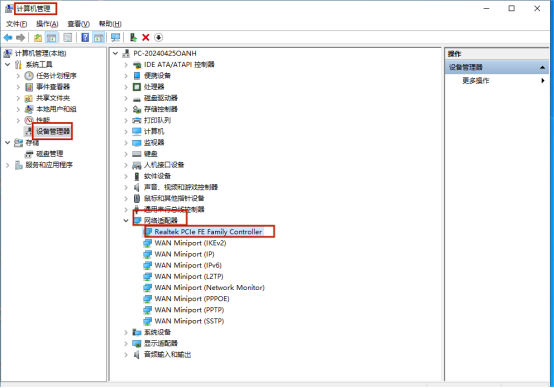Select 计算机管理(本地) root node
This screenshot has height=388, width=554.
40,53
